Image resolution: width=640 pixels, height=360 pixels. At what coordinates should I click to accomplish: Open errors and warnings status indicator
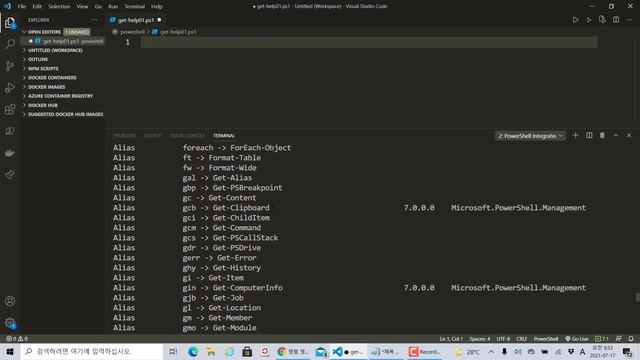click(17, 339)
